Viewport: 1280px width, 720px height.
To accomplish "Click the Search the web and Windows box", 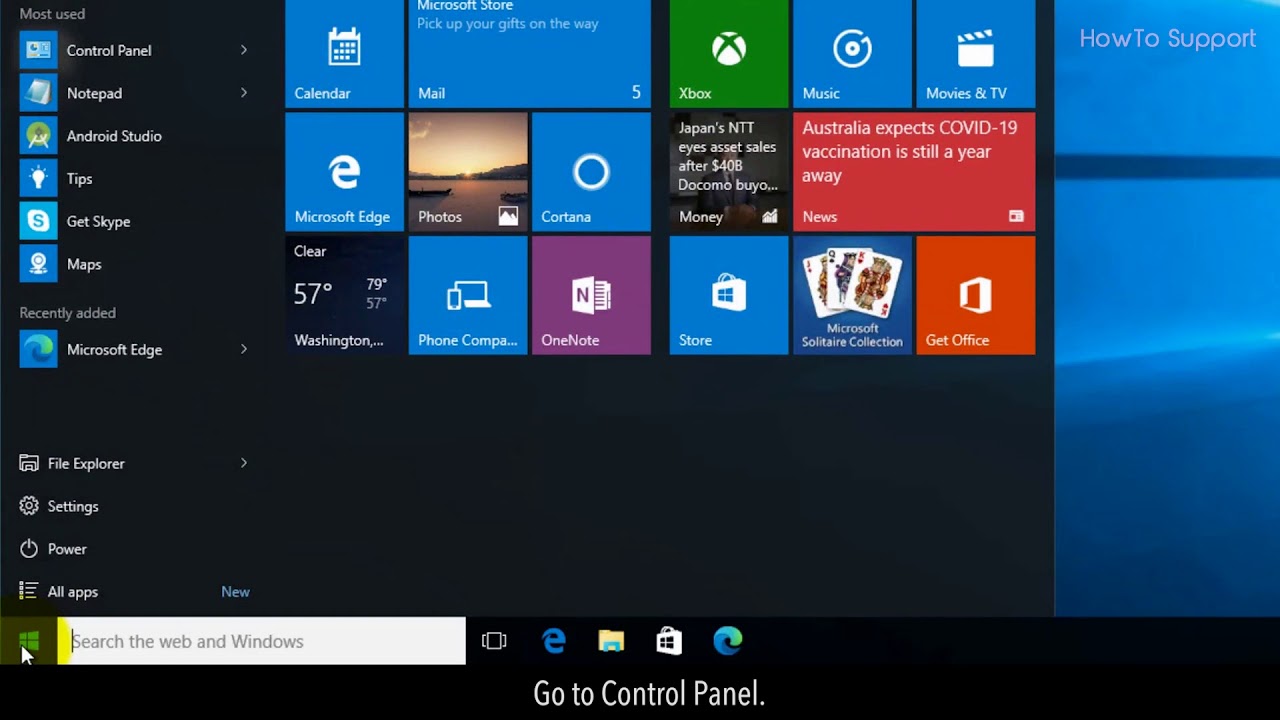I will [x=262, y=641].
